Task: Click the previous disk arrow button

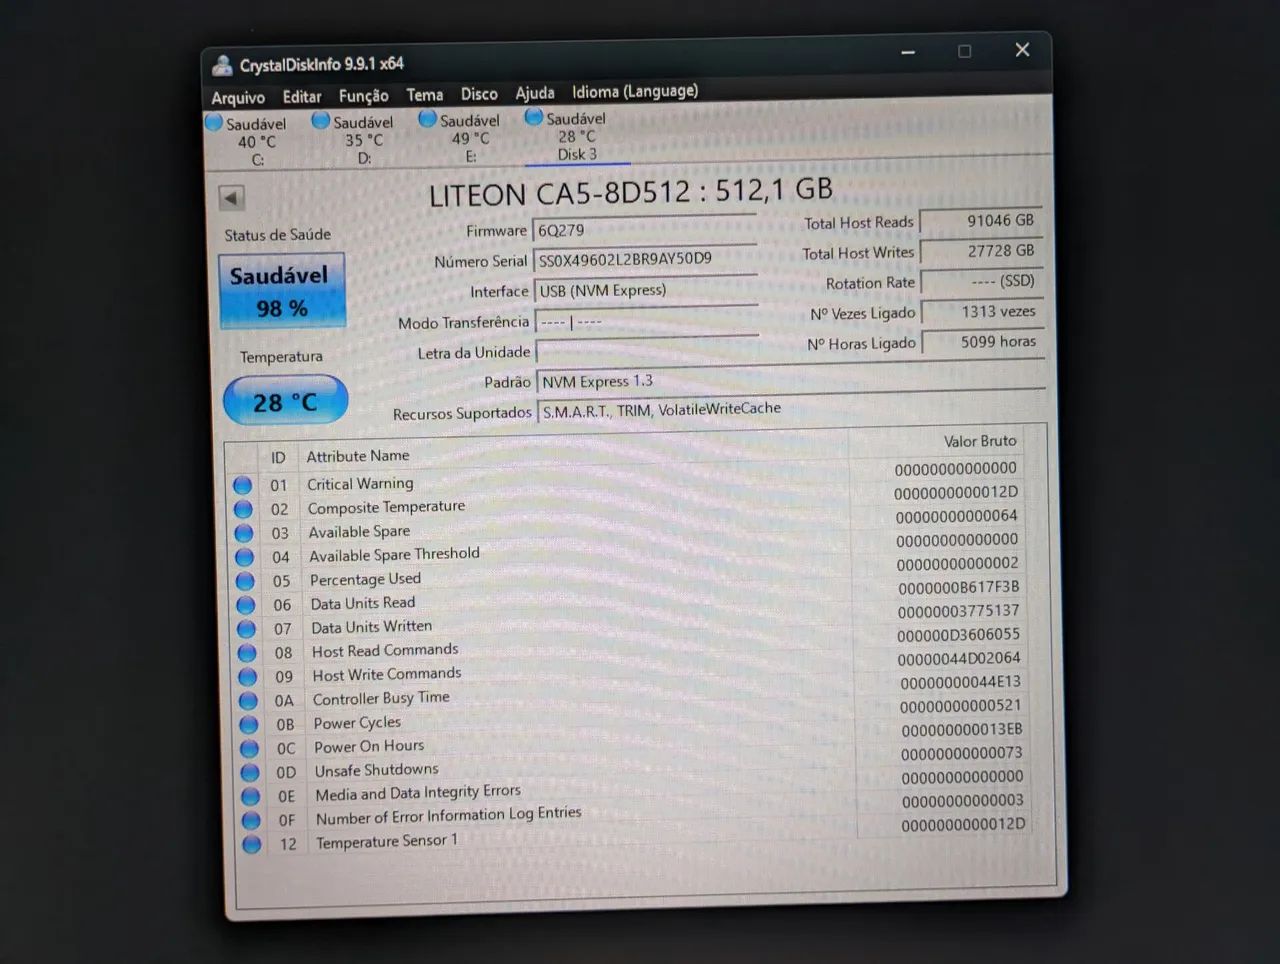Action: pos(231,198)
